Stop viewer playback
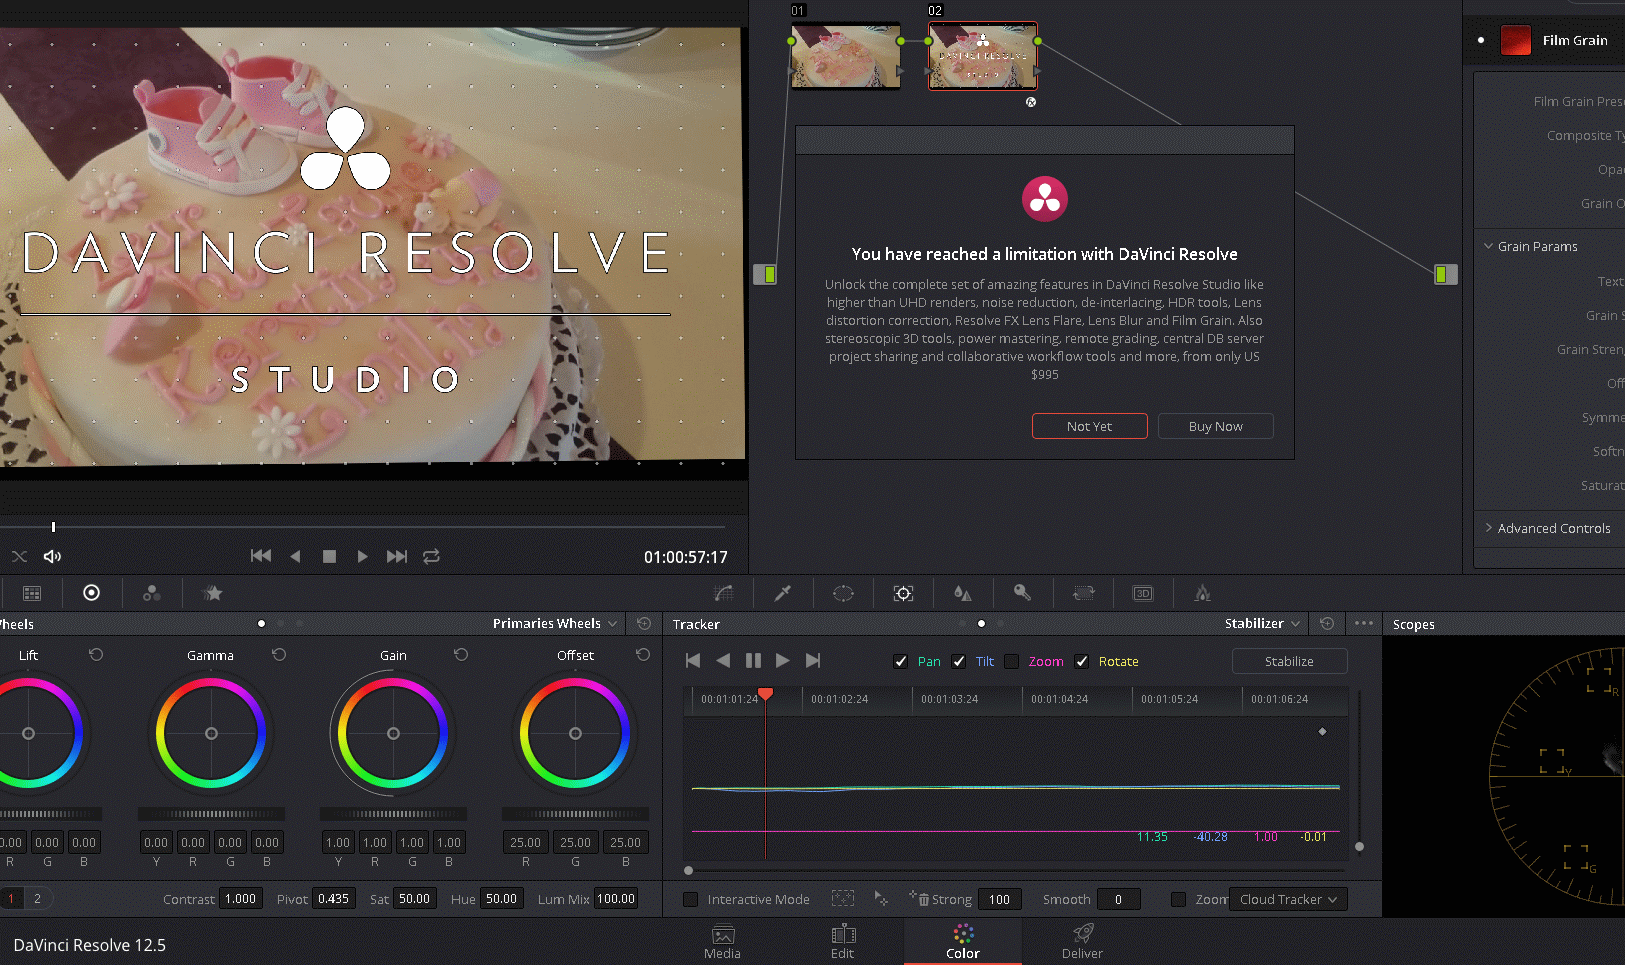This screenshot has width=1625, height=965. pyautogui.click(x=329, y=556)
